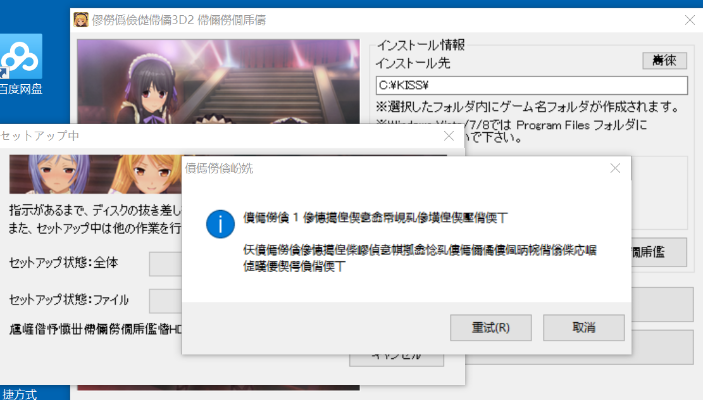
Task: Click the browse button beside インストール先
Action: click(x=664, y=60)
